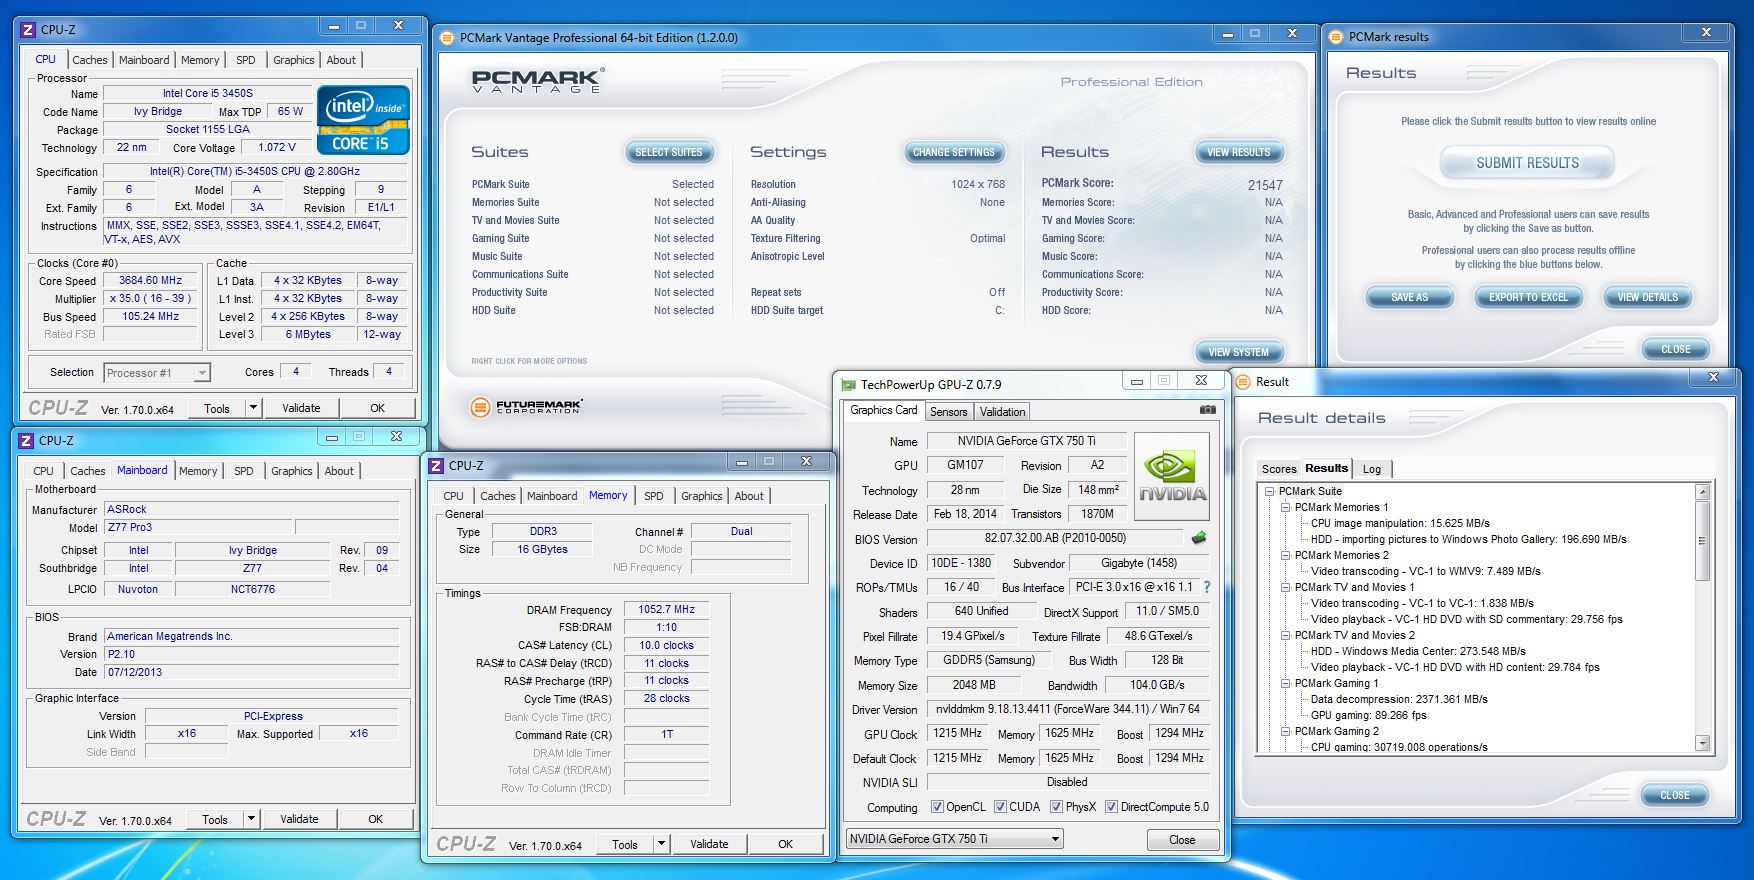Click CLOSE in the PCMark results window
The width and height of the screenshot is (1754, 880).
[x=1676, y=349]
